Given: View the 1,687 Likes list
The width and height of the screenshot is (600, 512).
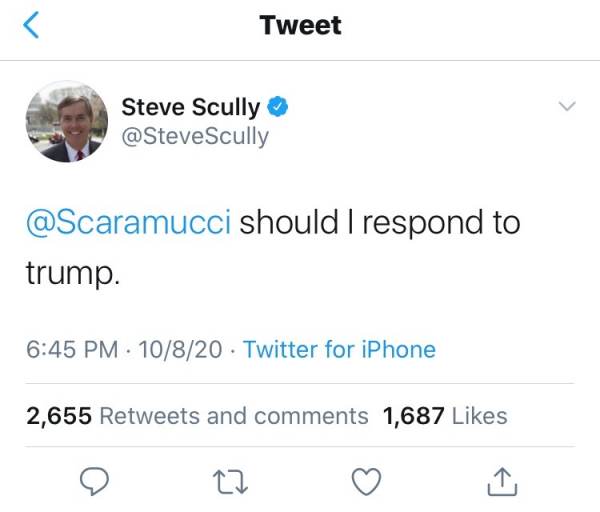Looking at the screenshot, I should coord(445,415).
